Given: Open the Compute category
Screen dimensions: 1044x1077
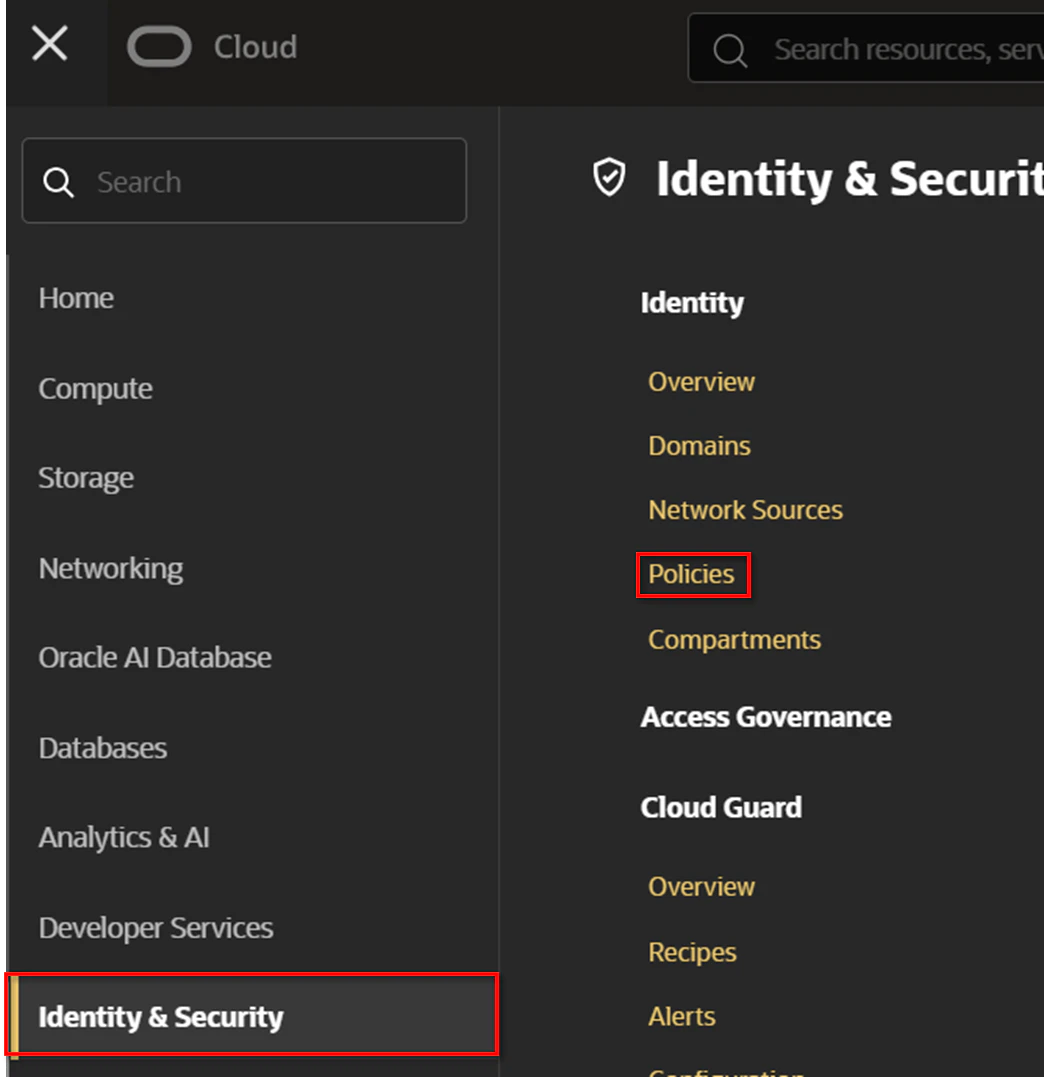Looking at the screenshot, I should (x=95, y=389).
